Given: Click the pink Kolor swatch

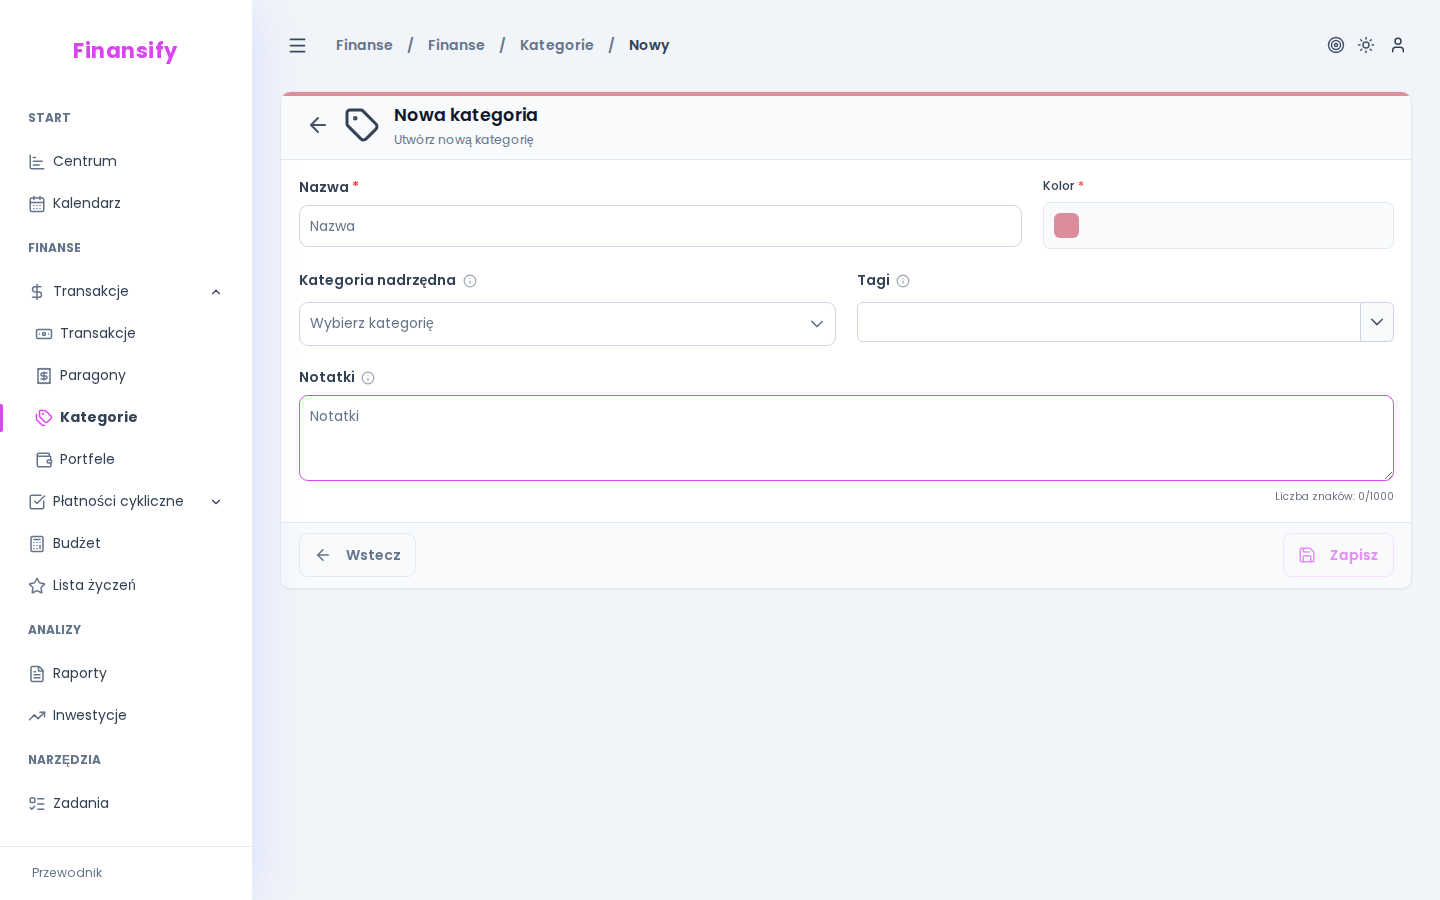Looking at the screenshot, I should [1066, 226].
